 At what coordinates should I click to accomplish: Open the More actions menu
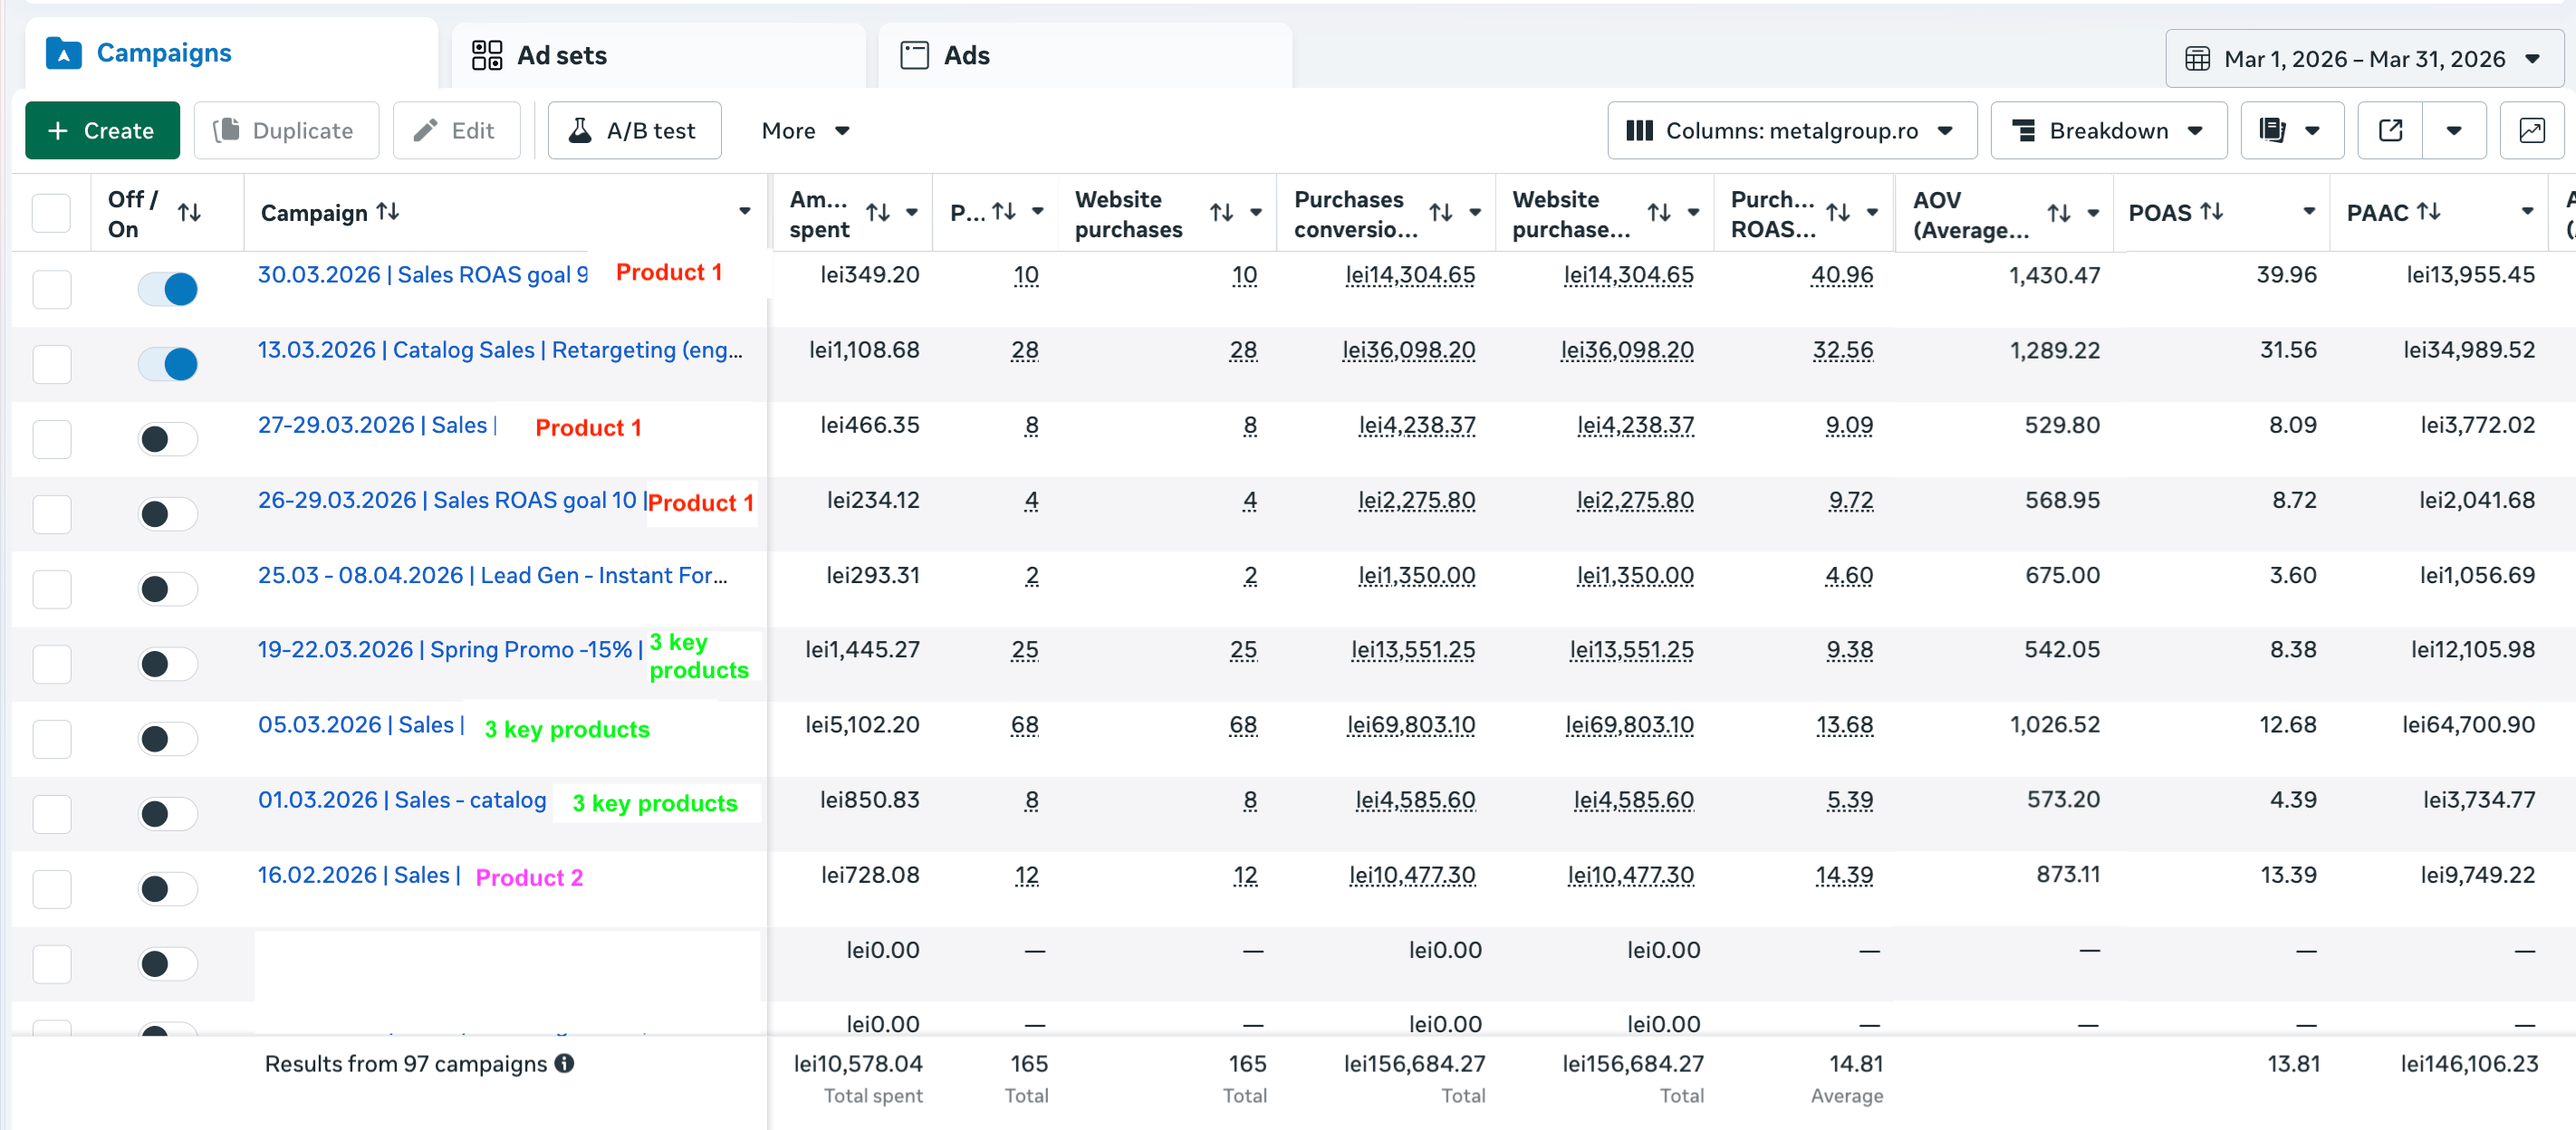pyautogui.click(x=805, y=131)
